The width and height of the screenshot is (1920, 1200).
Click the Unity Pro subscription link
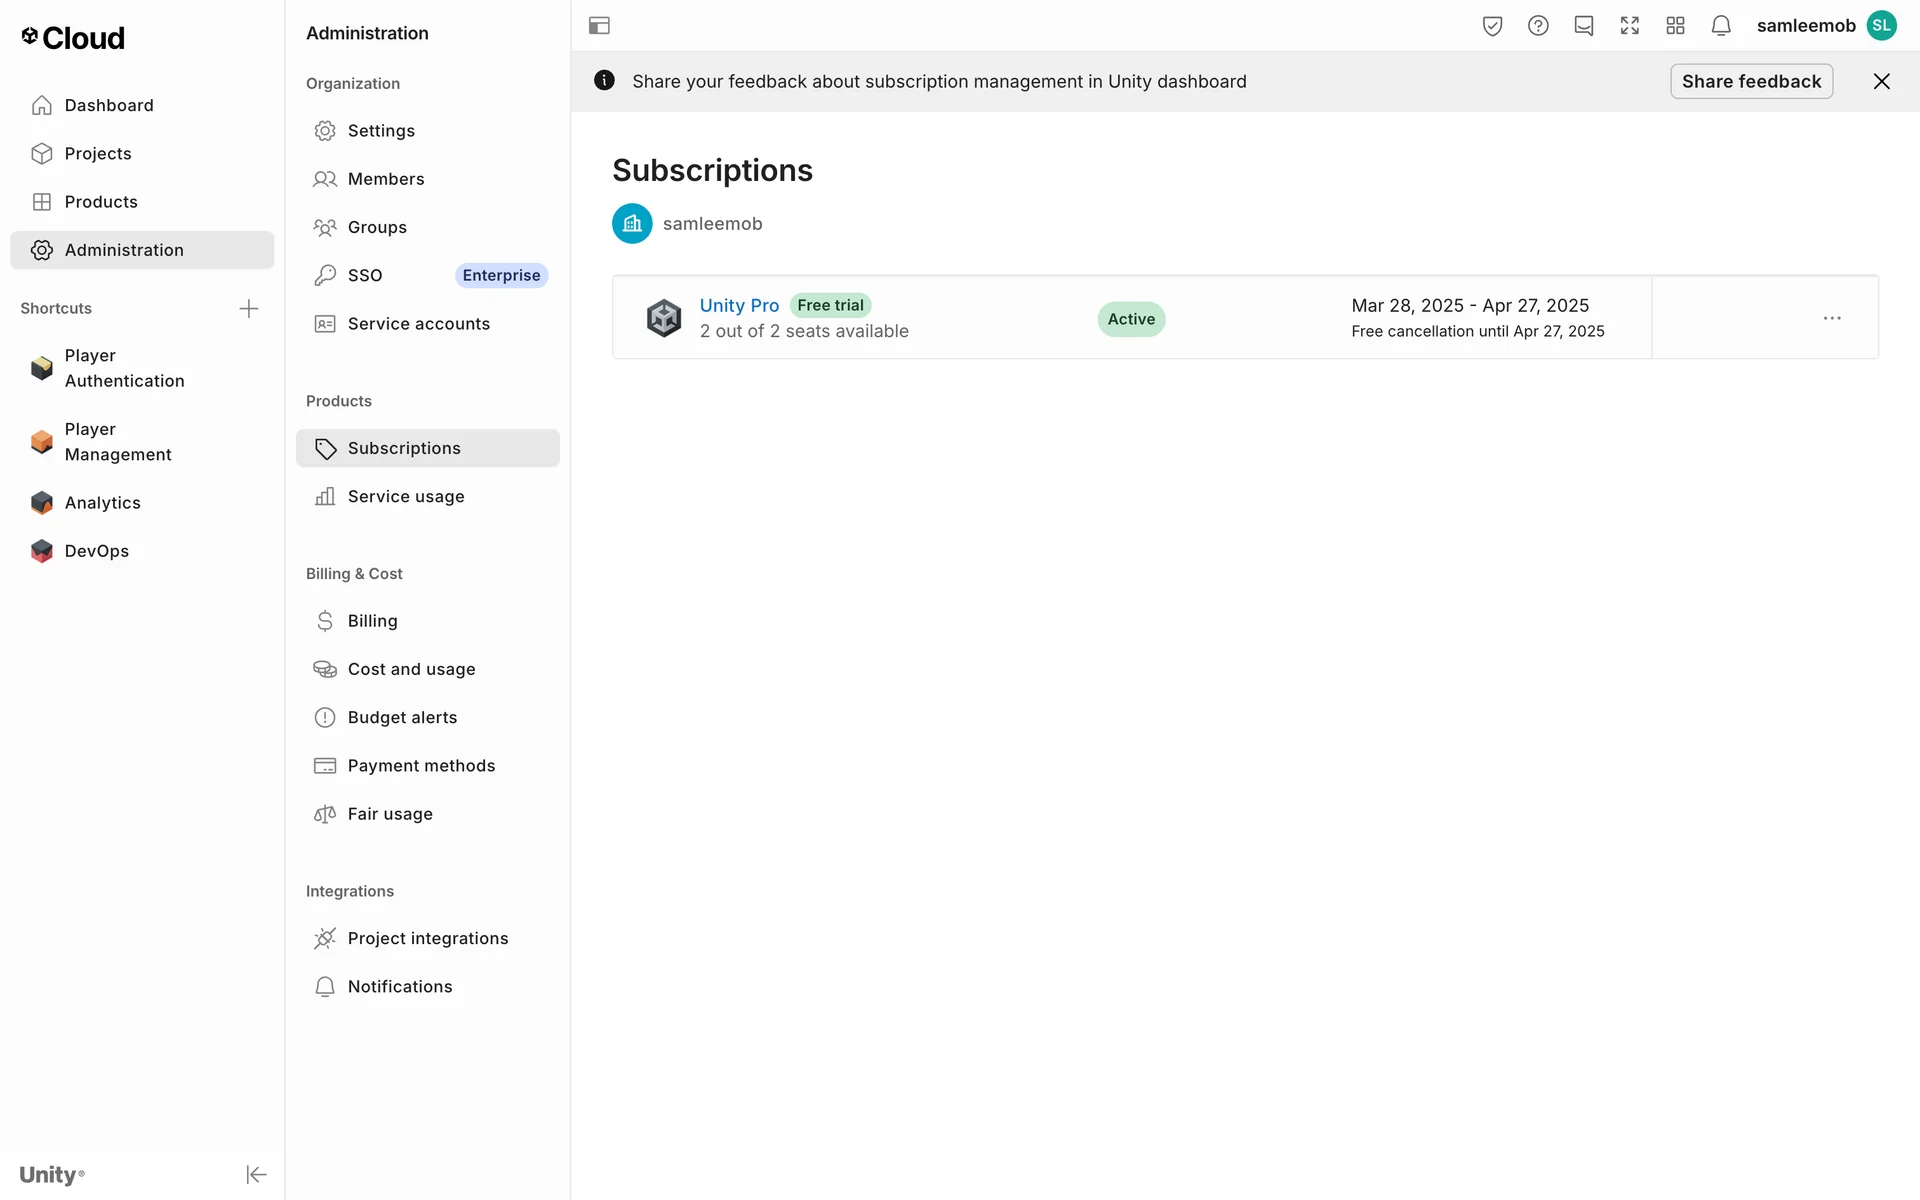pos(738,305)
